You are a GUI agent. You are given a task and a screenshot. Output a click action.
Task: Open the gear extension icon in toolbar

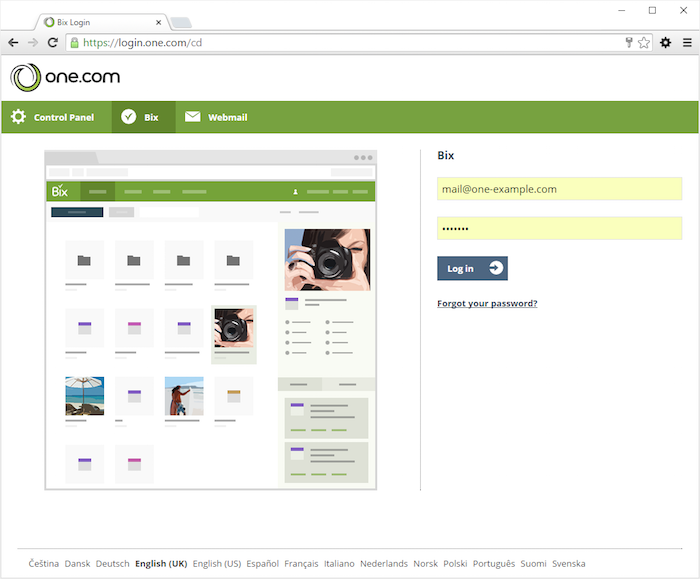665,42
